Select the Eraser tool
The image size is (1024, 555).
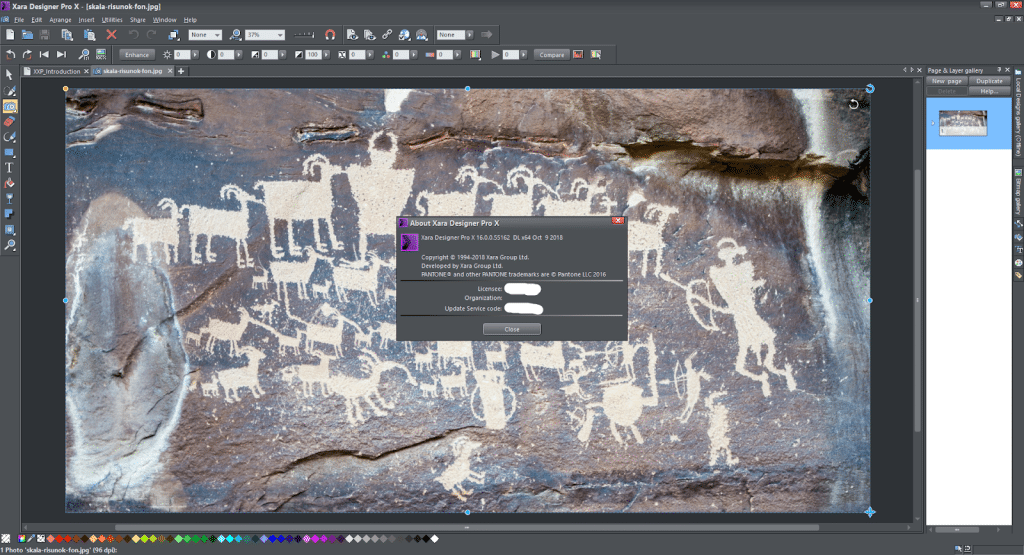coord(9,121)
